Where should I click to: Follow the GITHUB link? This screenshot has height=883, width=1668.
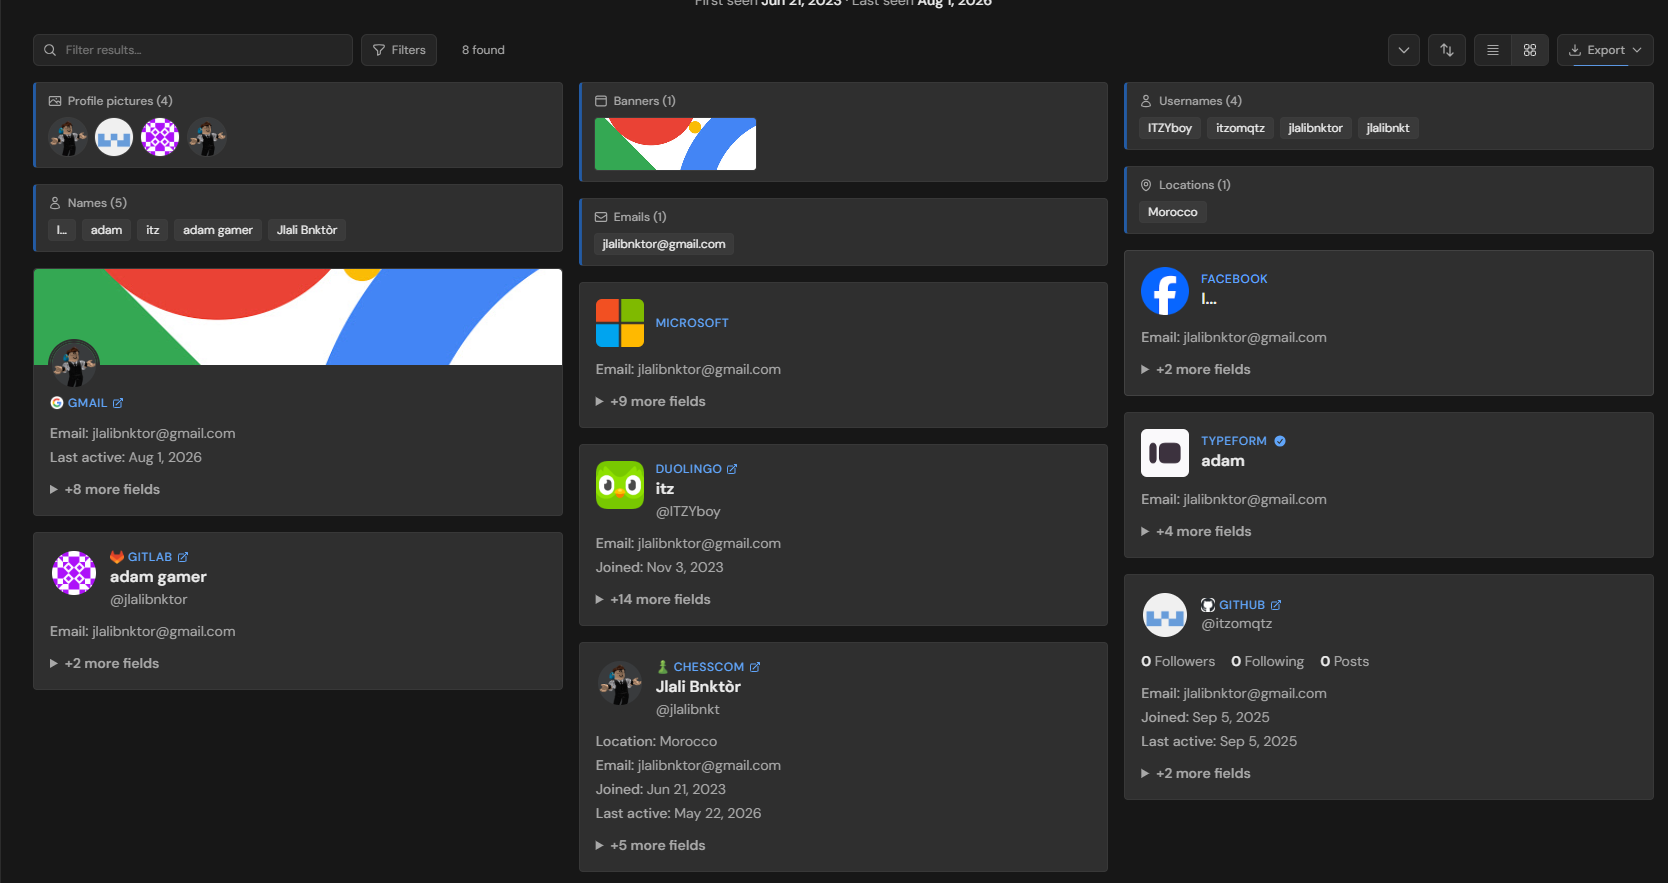pos(1242,605)
